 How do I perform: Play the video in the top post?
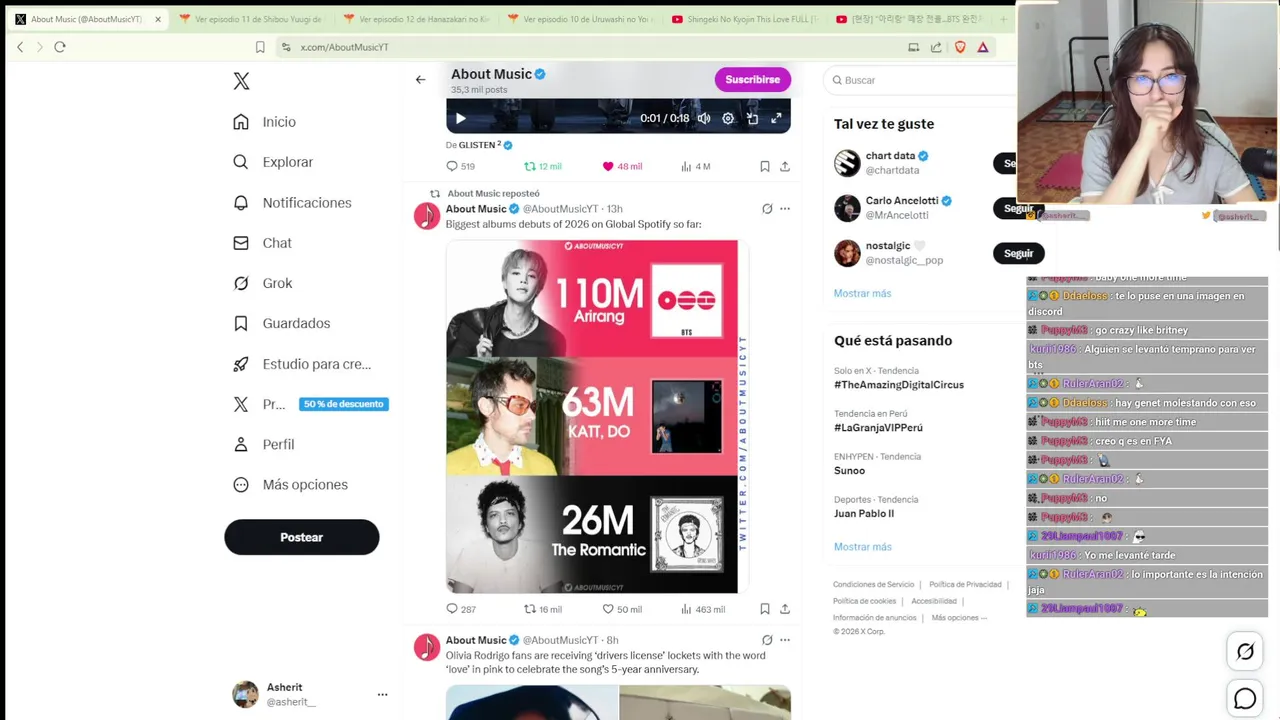(460, 118)
